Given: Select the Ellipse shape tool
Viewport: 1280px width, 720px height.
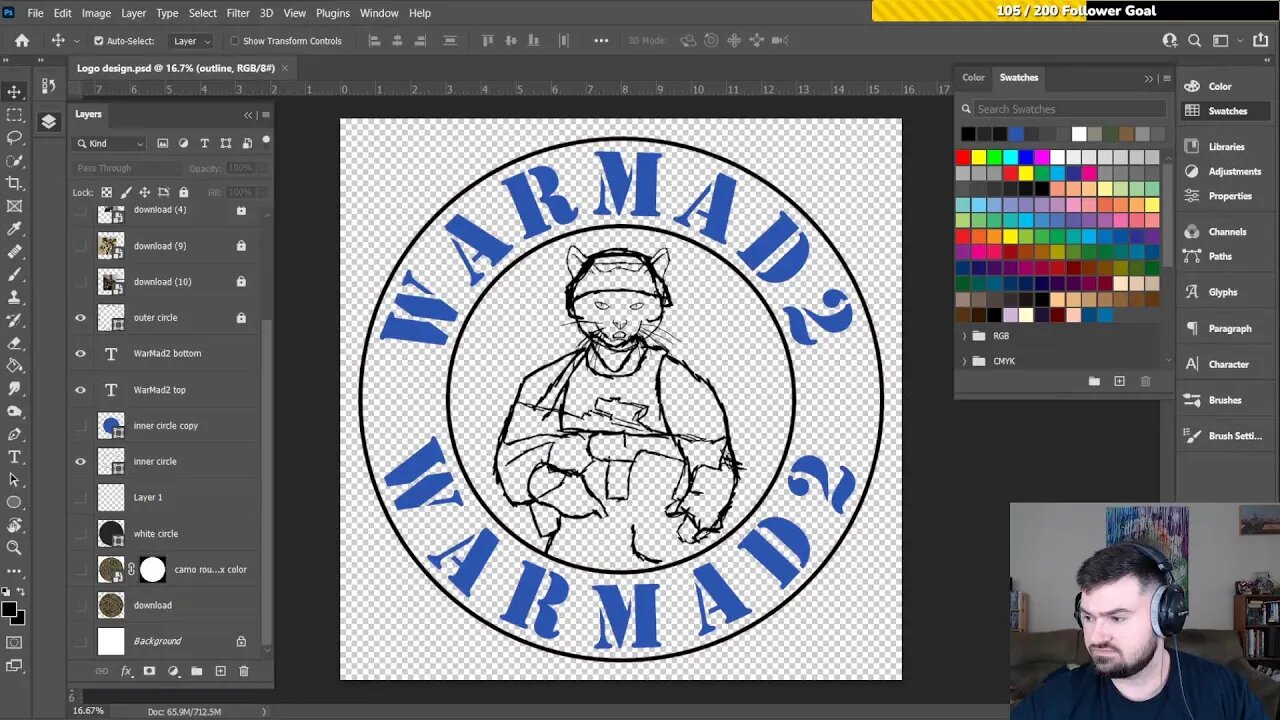Looking at the screenshot, I should (14, 502).
